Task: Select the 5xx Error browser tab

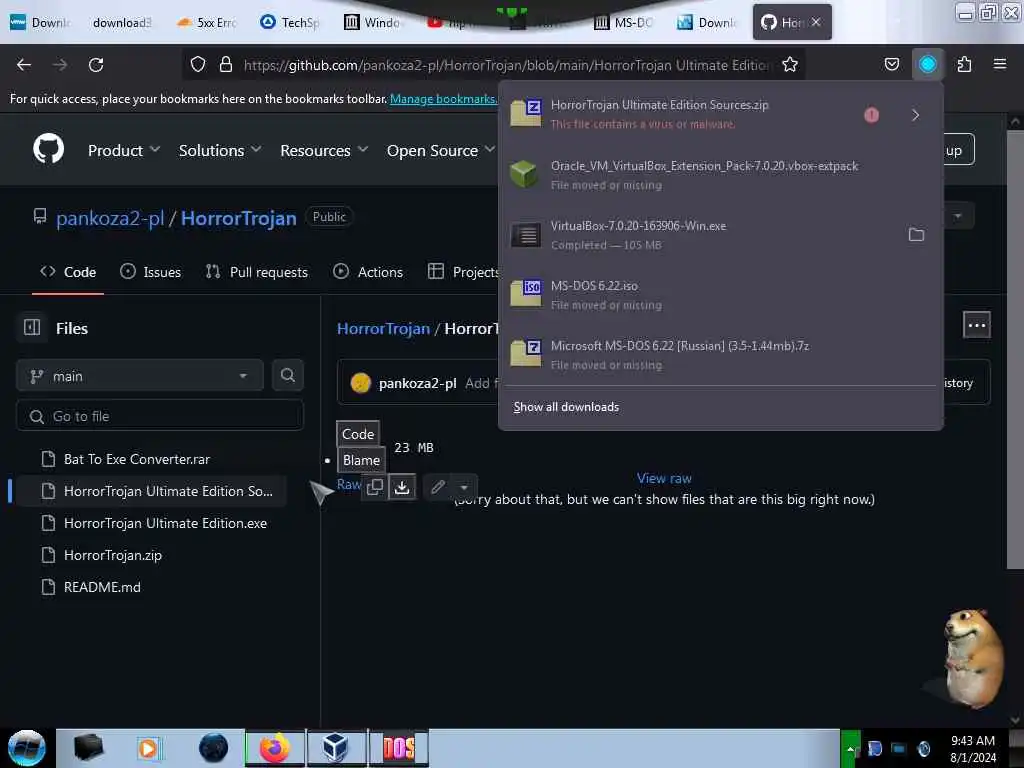Action: tap(206, 22)
